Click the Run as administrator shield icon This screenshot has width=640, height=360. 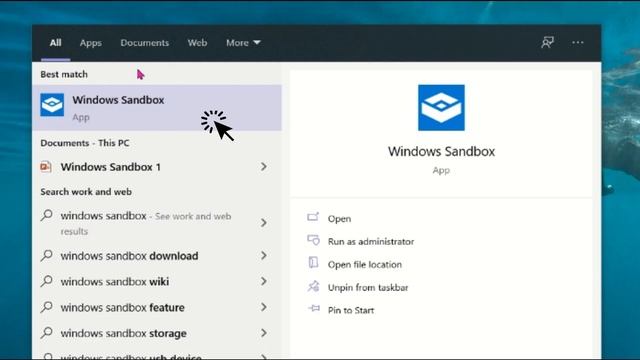click(313, 240)
